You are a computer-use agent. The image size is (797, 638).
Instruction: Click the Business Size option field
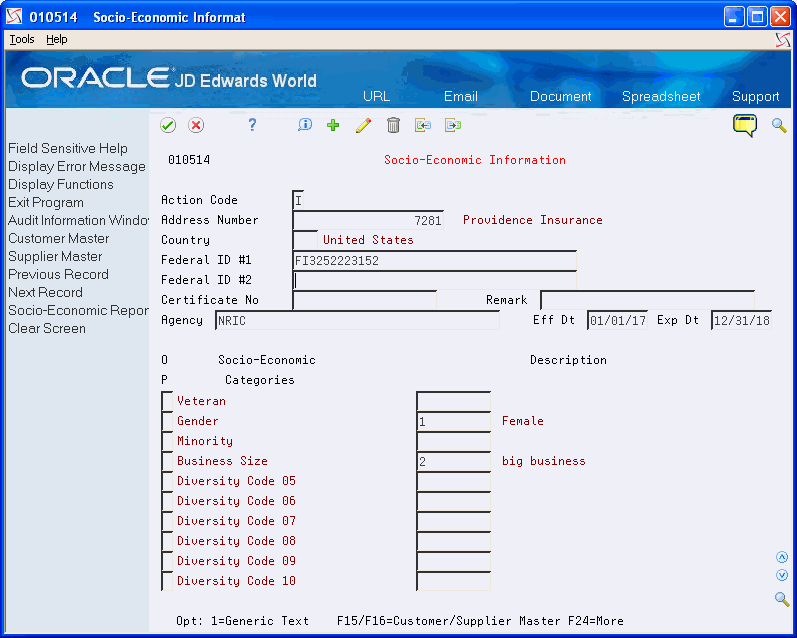pyautogui.click(x=167, y=461)
